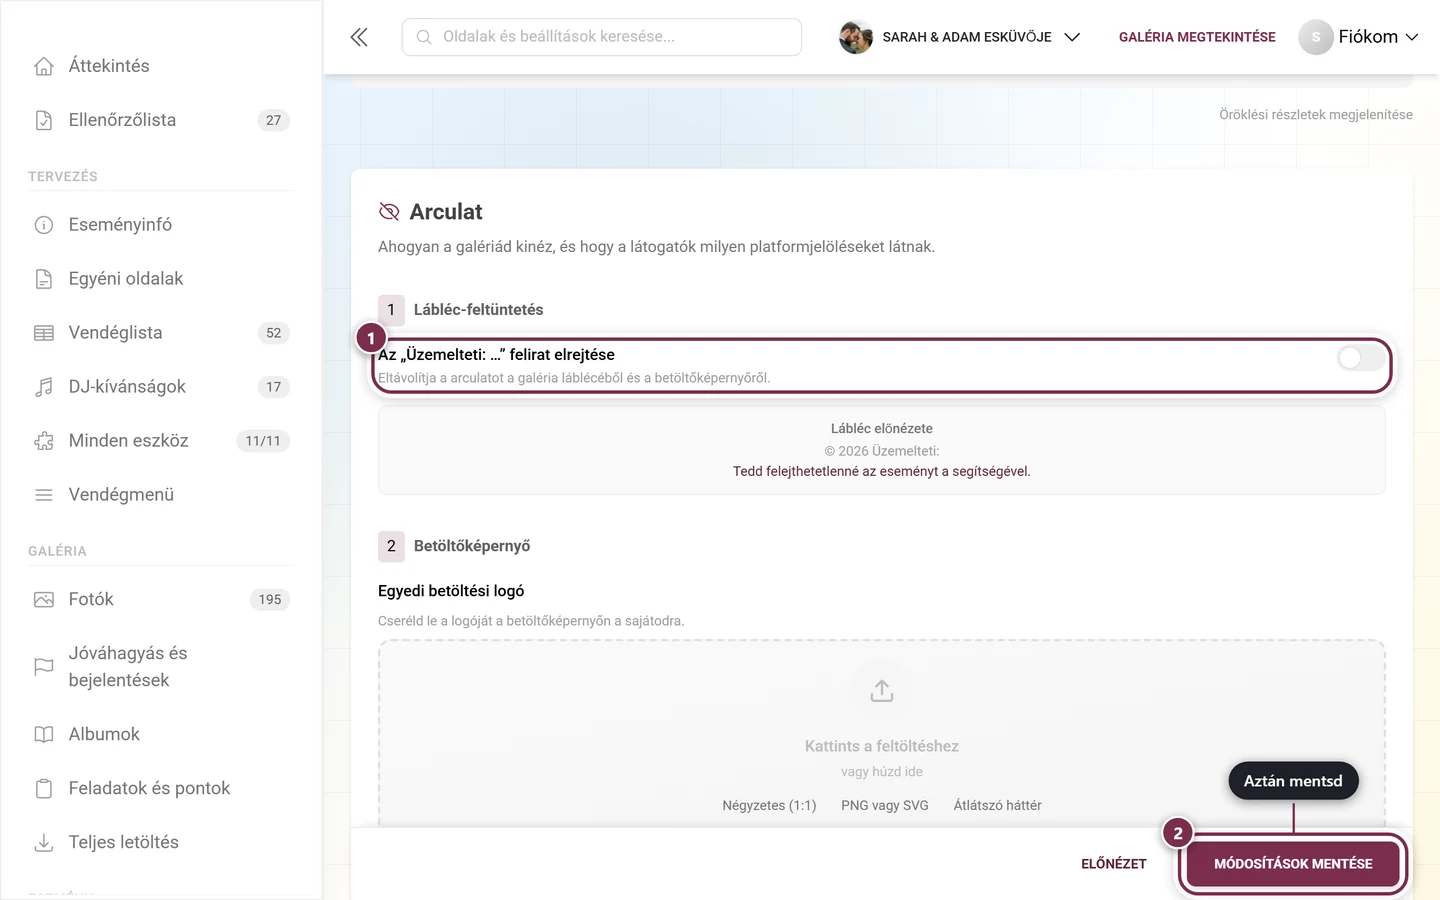Image resolution: width=1440 pixels, height=900 pixels.
Task: Open the Áttekintés home icon
Action: 44,66
